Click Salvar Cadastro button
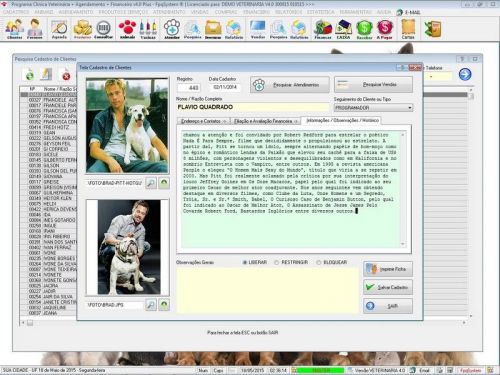The height and width of the screenshot is (375, 500). 388,287
